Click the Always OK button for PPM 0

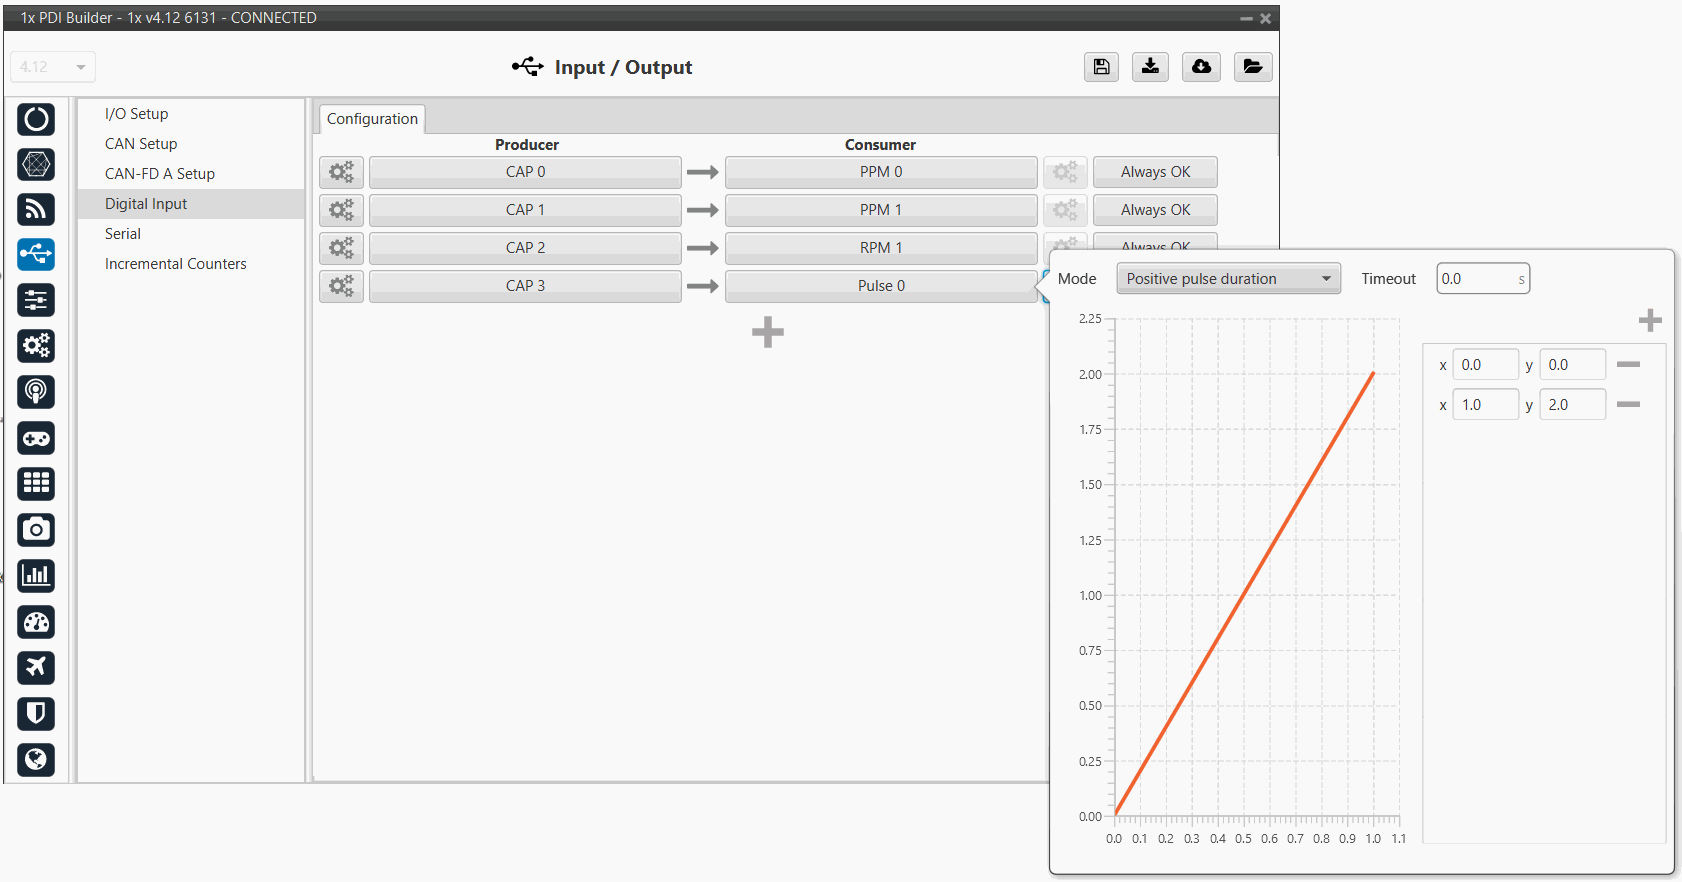[1155, 172]
